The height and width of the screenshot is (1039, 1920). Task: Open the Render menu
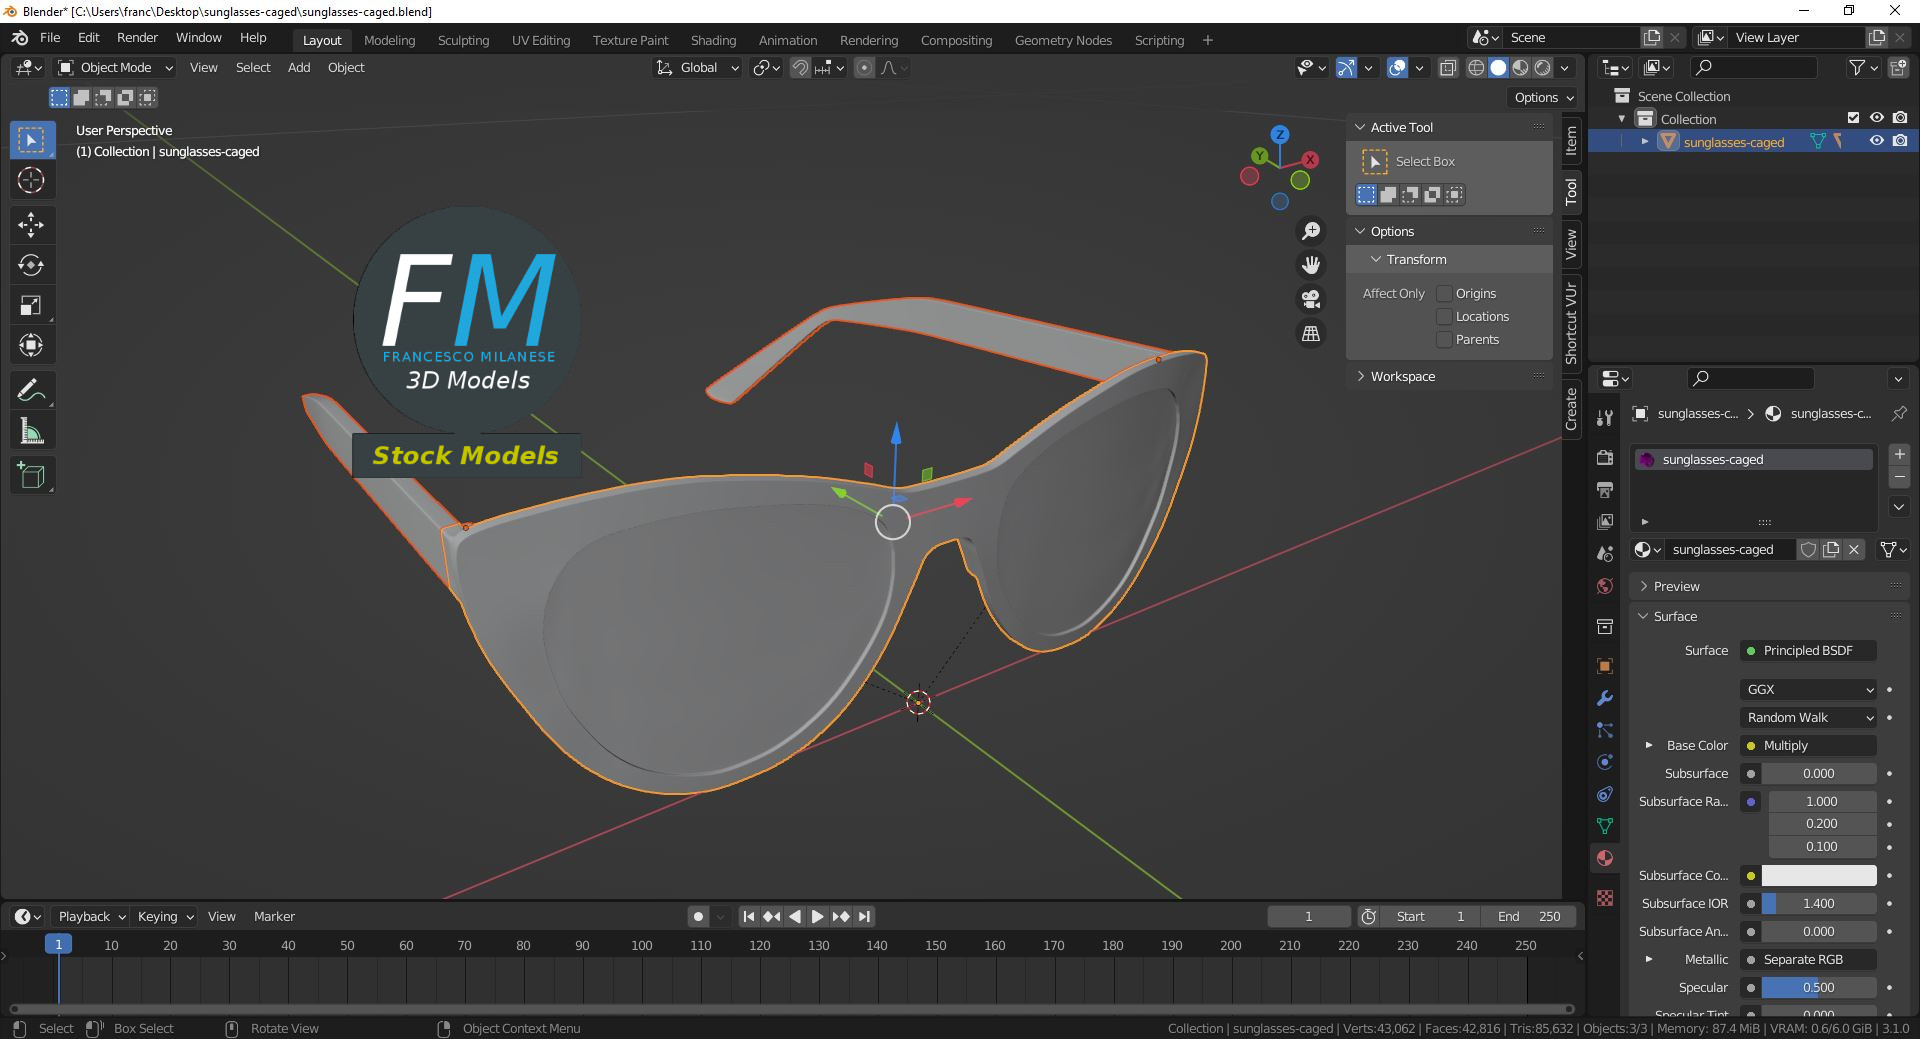tap(137, 38)
